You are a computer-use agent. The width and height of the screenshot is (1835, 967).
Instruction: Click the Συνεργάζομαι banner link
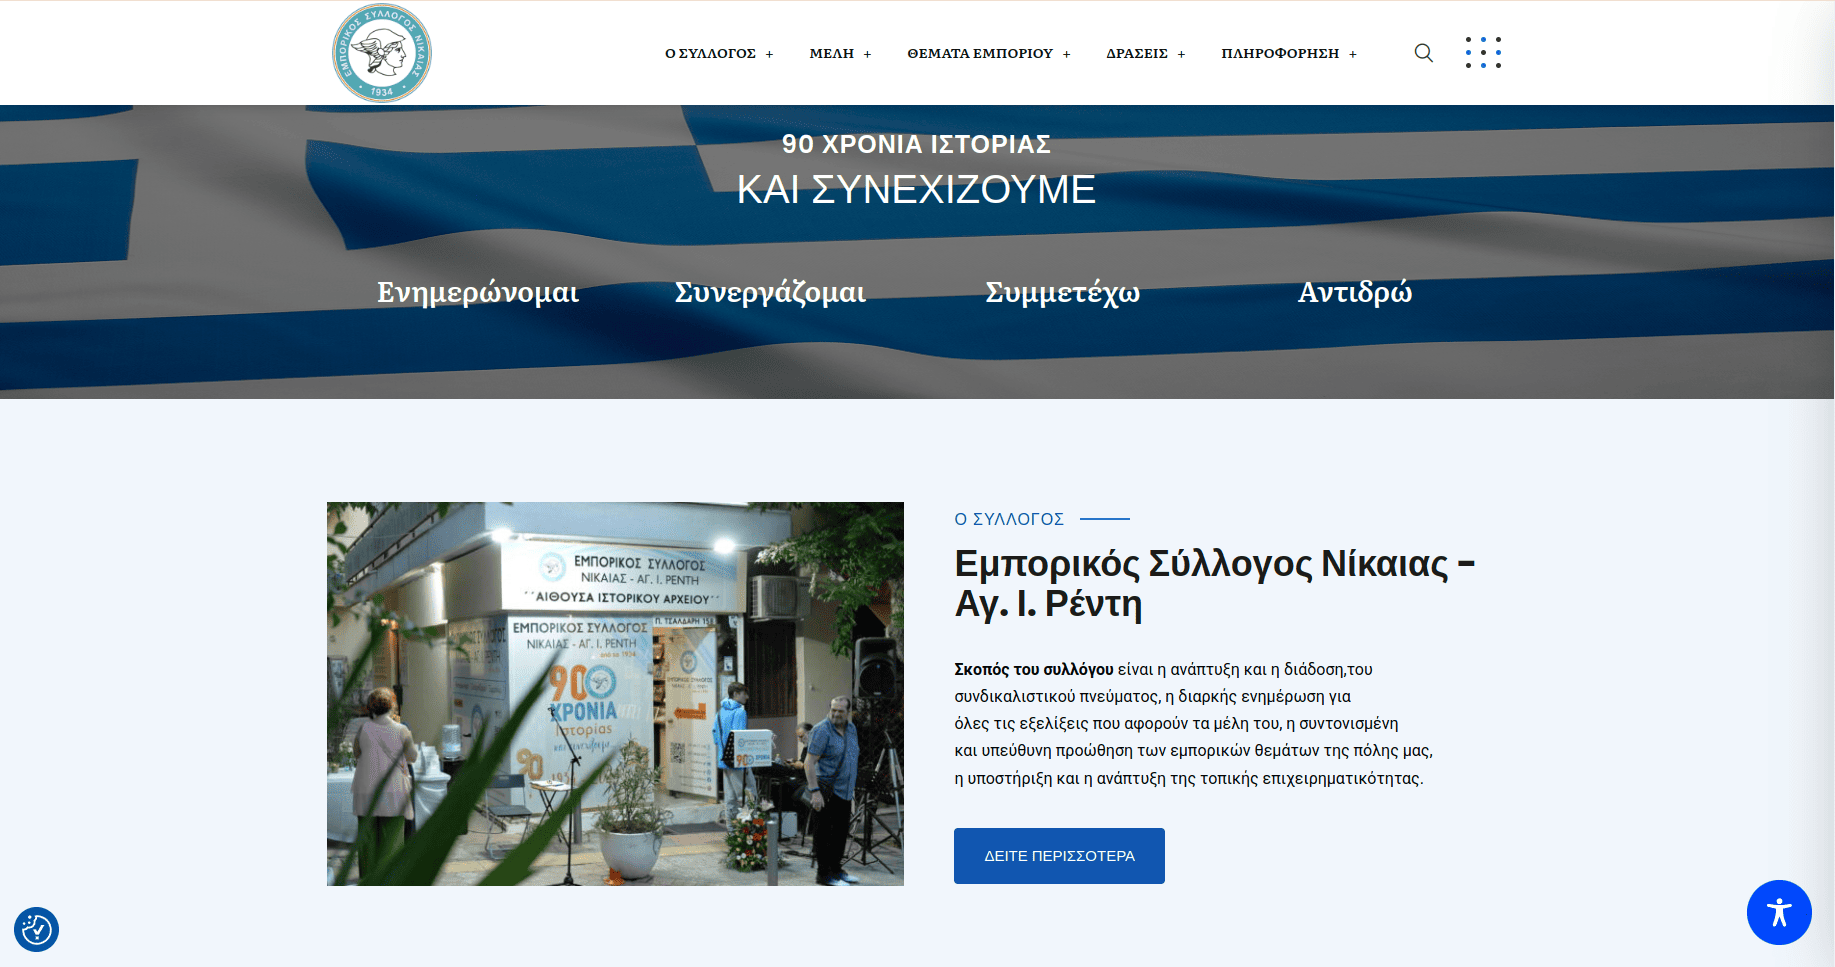click(770, 292)
